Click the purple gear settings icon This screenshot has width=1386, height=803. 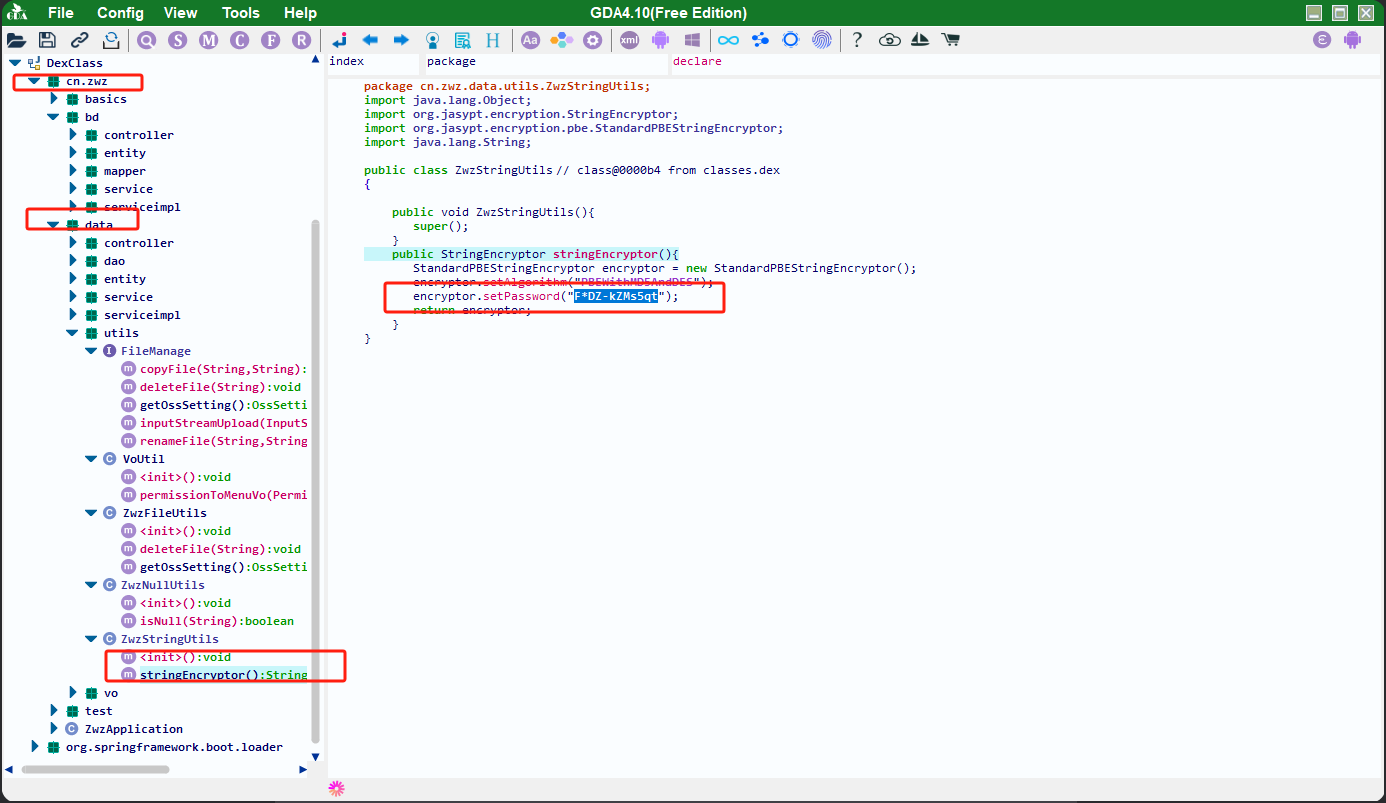tap(593, 40)
